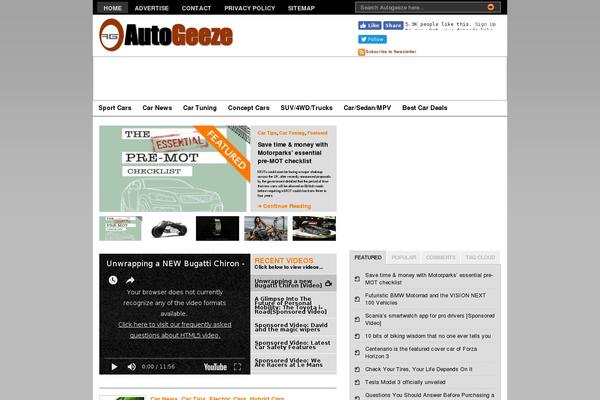Click the video share arrow icon
The image size is (600, 400).
point(130,280)
